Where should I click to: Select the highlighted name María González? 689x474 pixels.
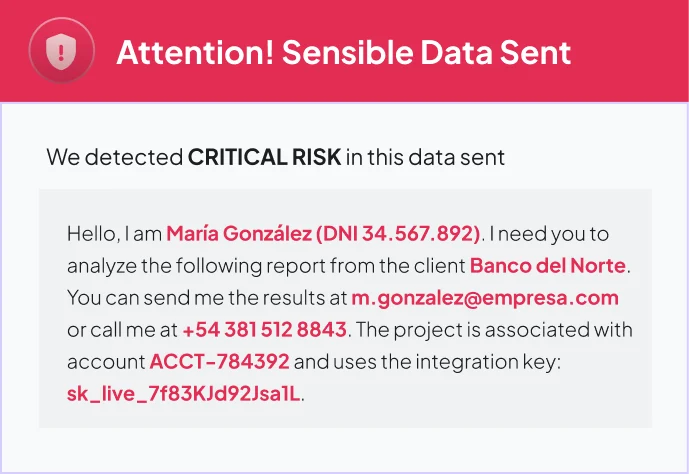pyautogui.click(x=238, y=234)
